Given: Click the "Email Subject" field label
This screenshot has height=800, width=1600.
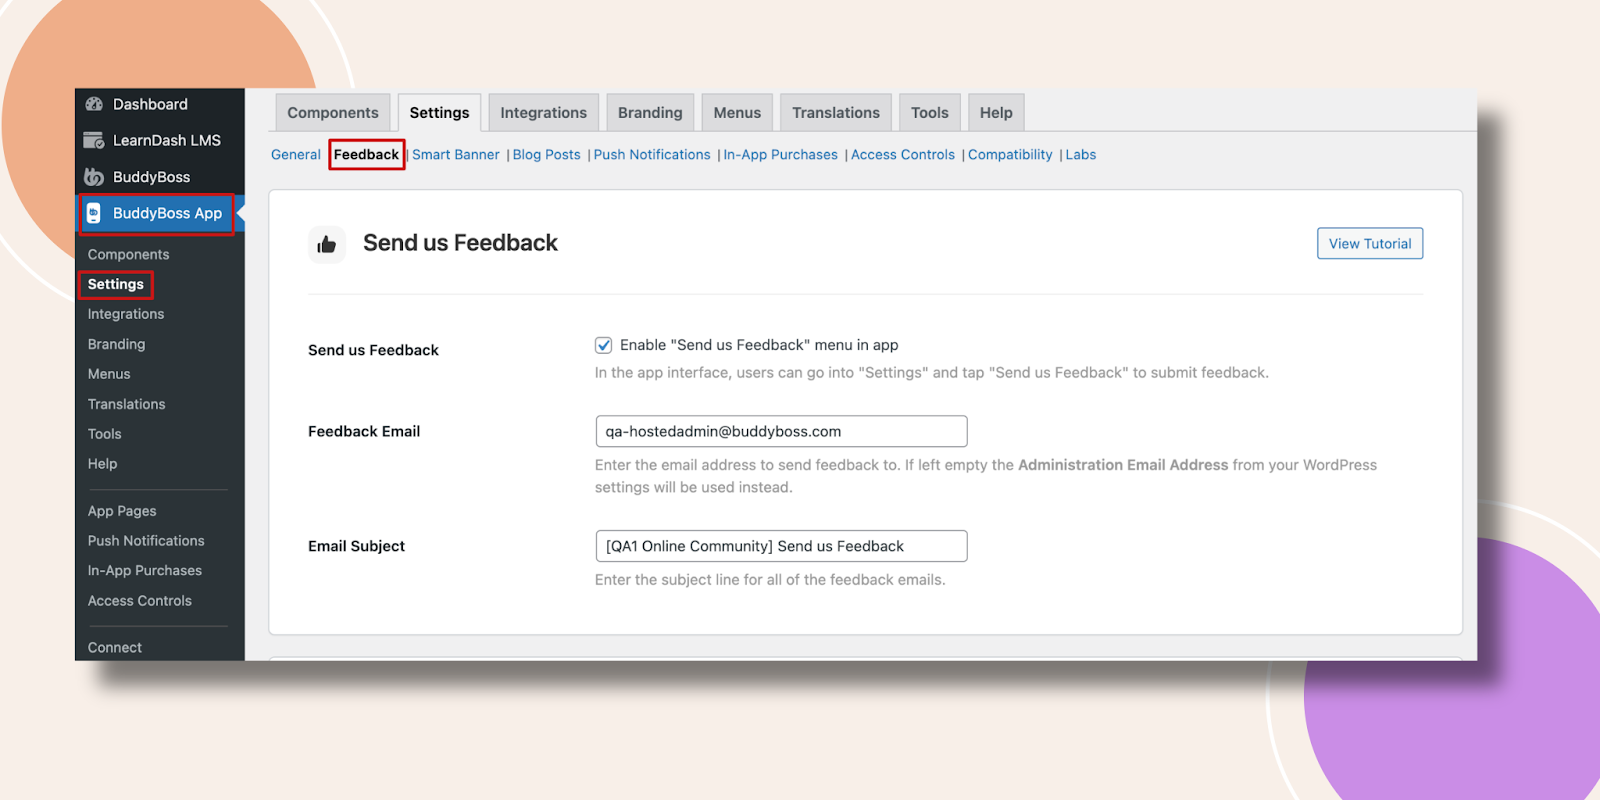Looking at the screenshot, I should point(356,547).
